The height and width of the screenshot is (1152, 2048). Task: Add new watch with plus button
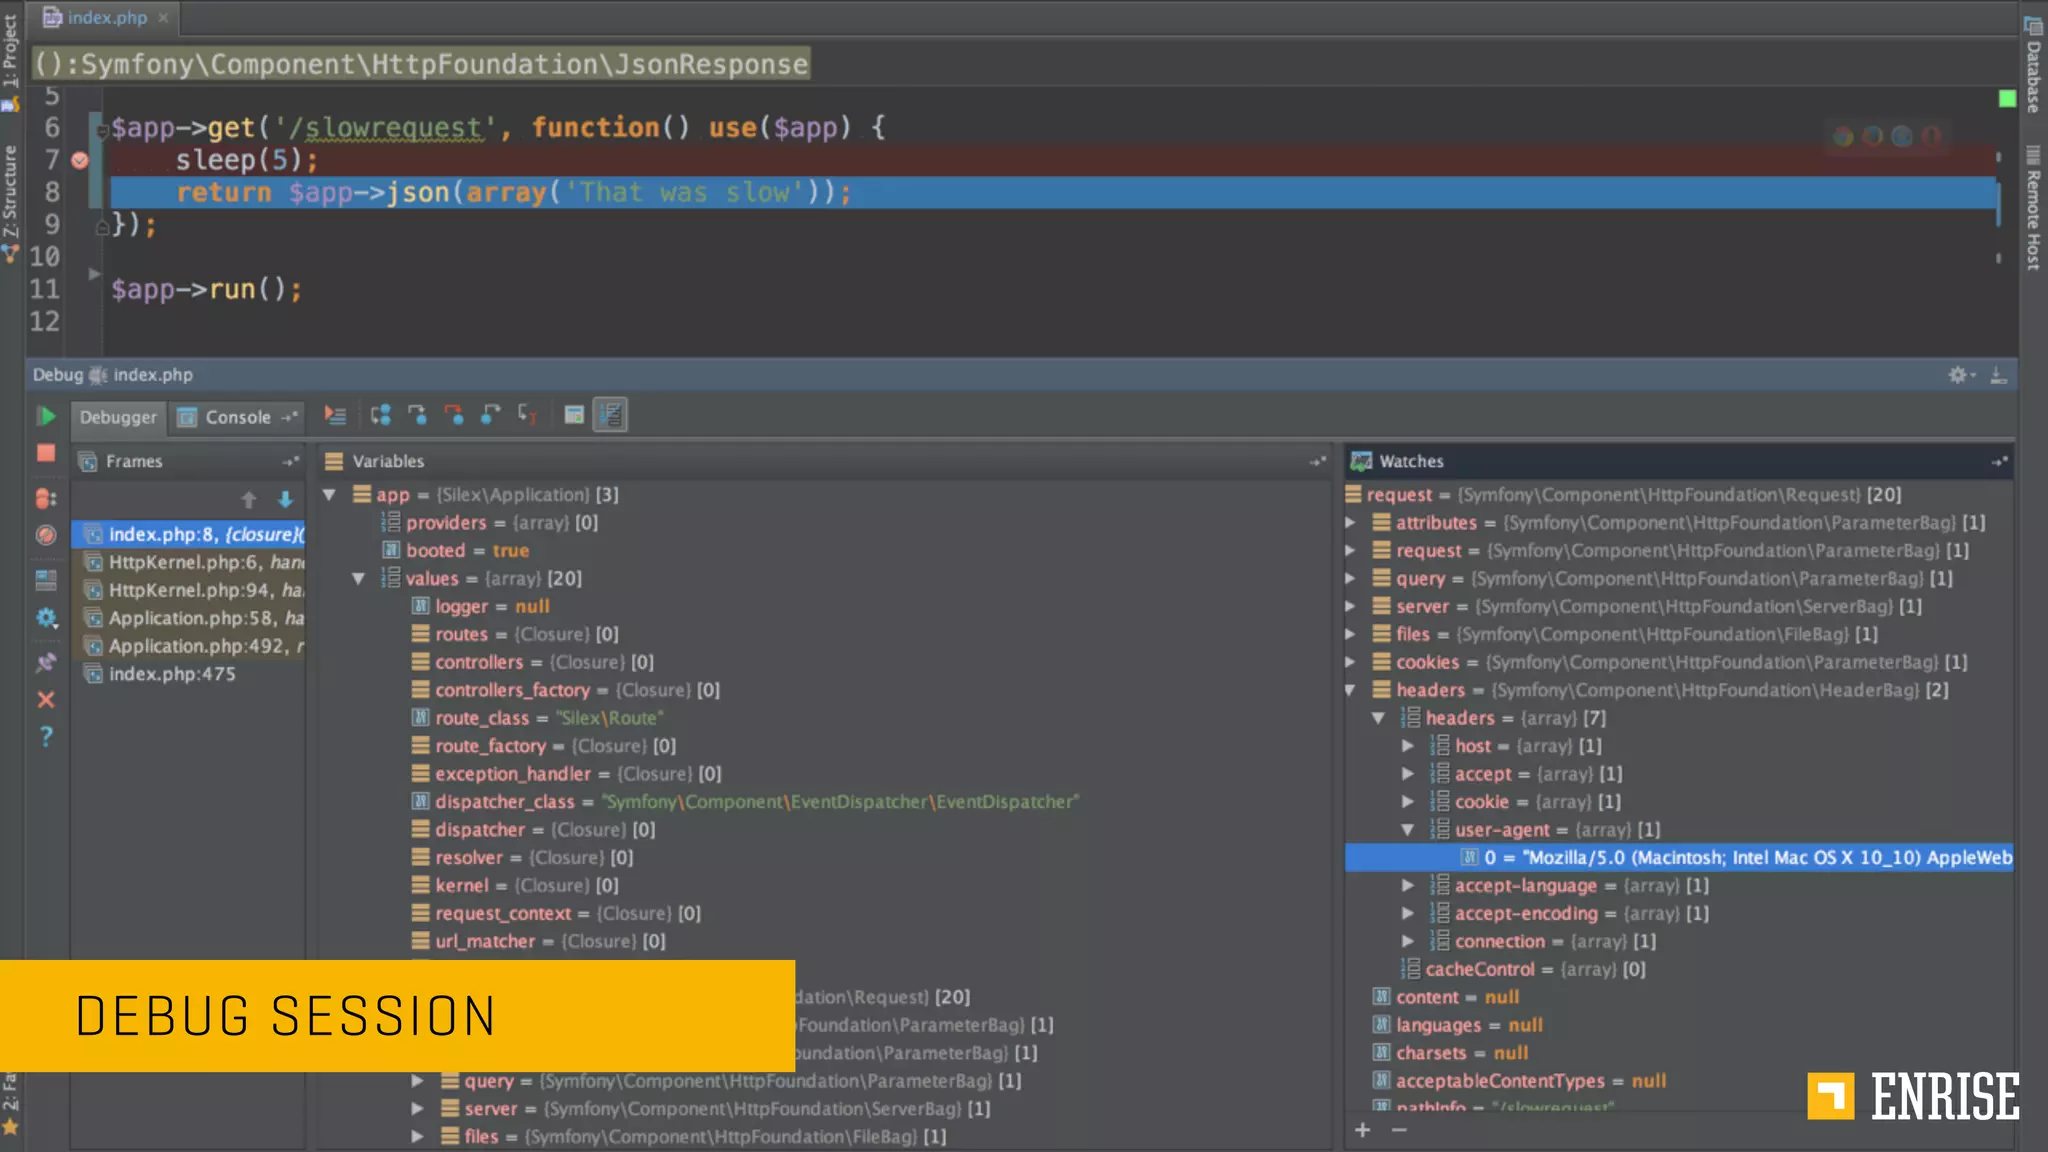coord(1362,1130)
